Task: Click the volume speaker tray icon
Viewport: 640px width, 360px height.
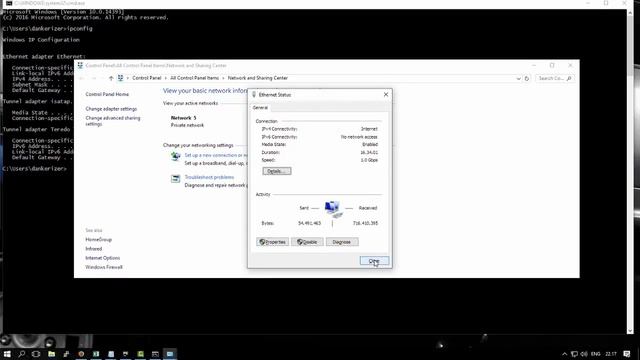Action: coord(584,354)
